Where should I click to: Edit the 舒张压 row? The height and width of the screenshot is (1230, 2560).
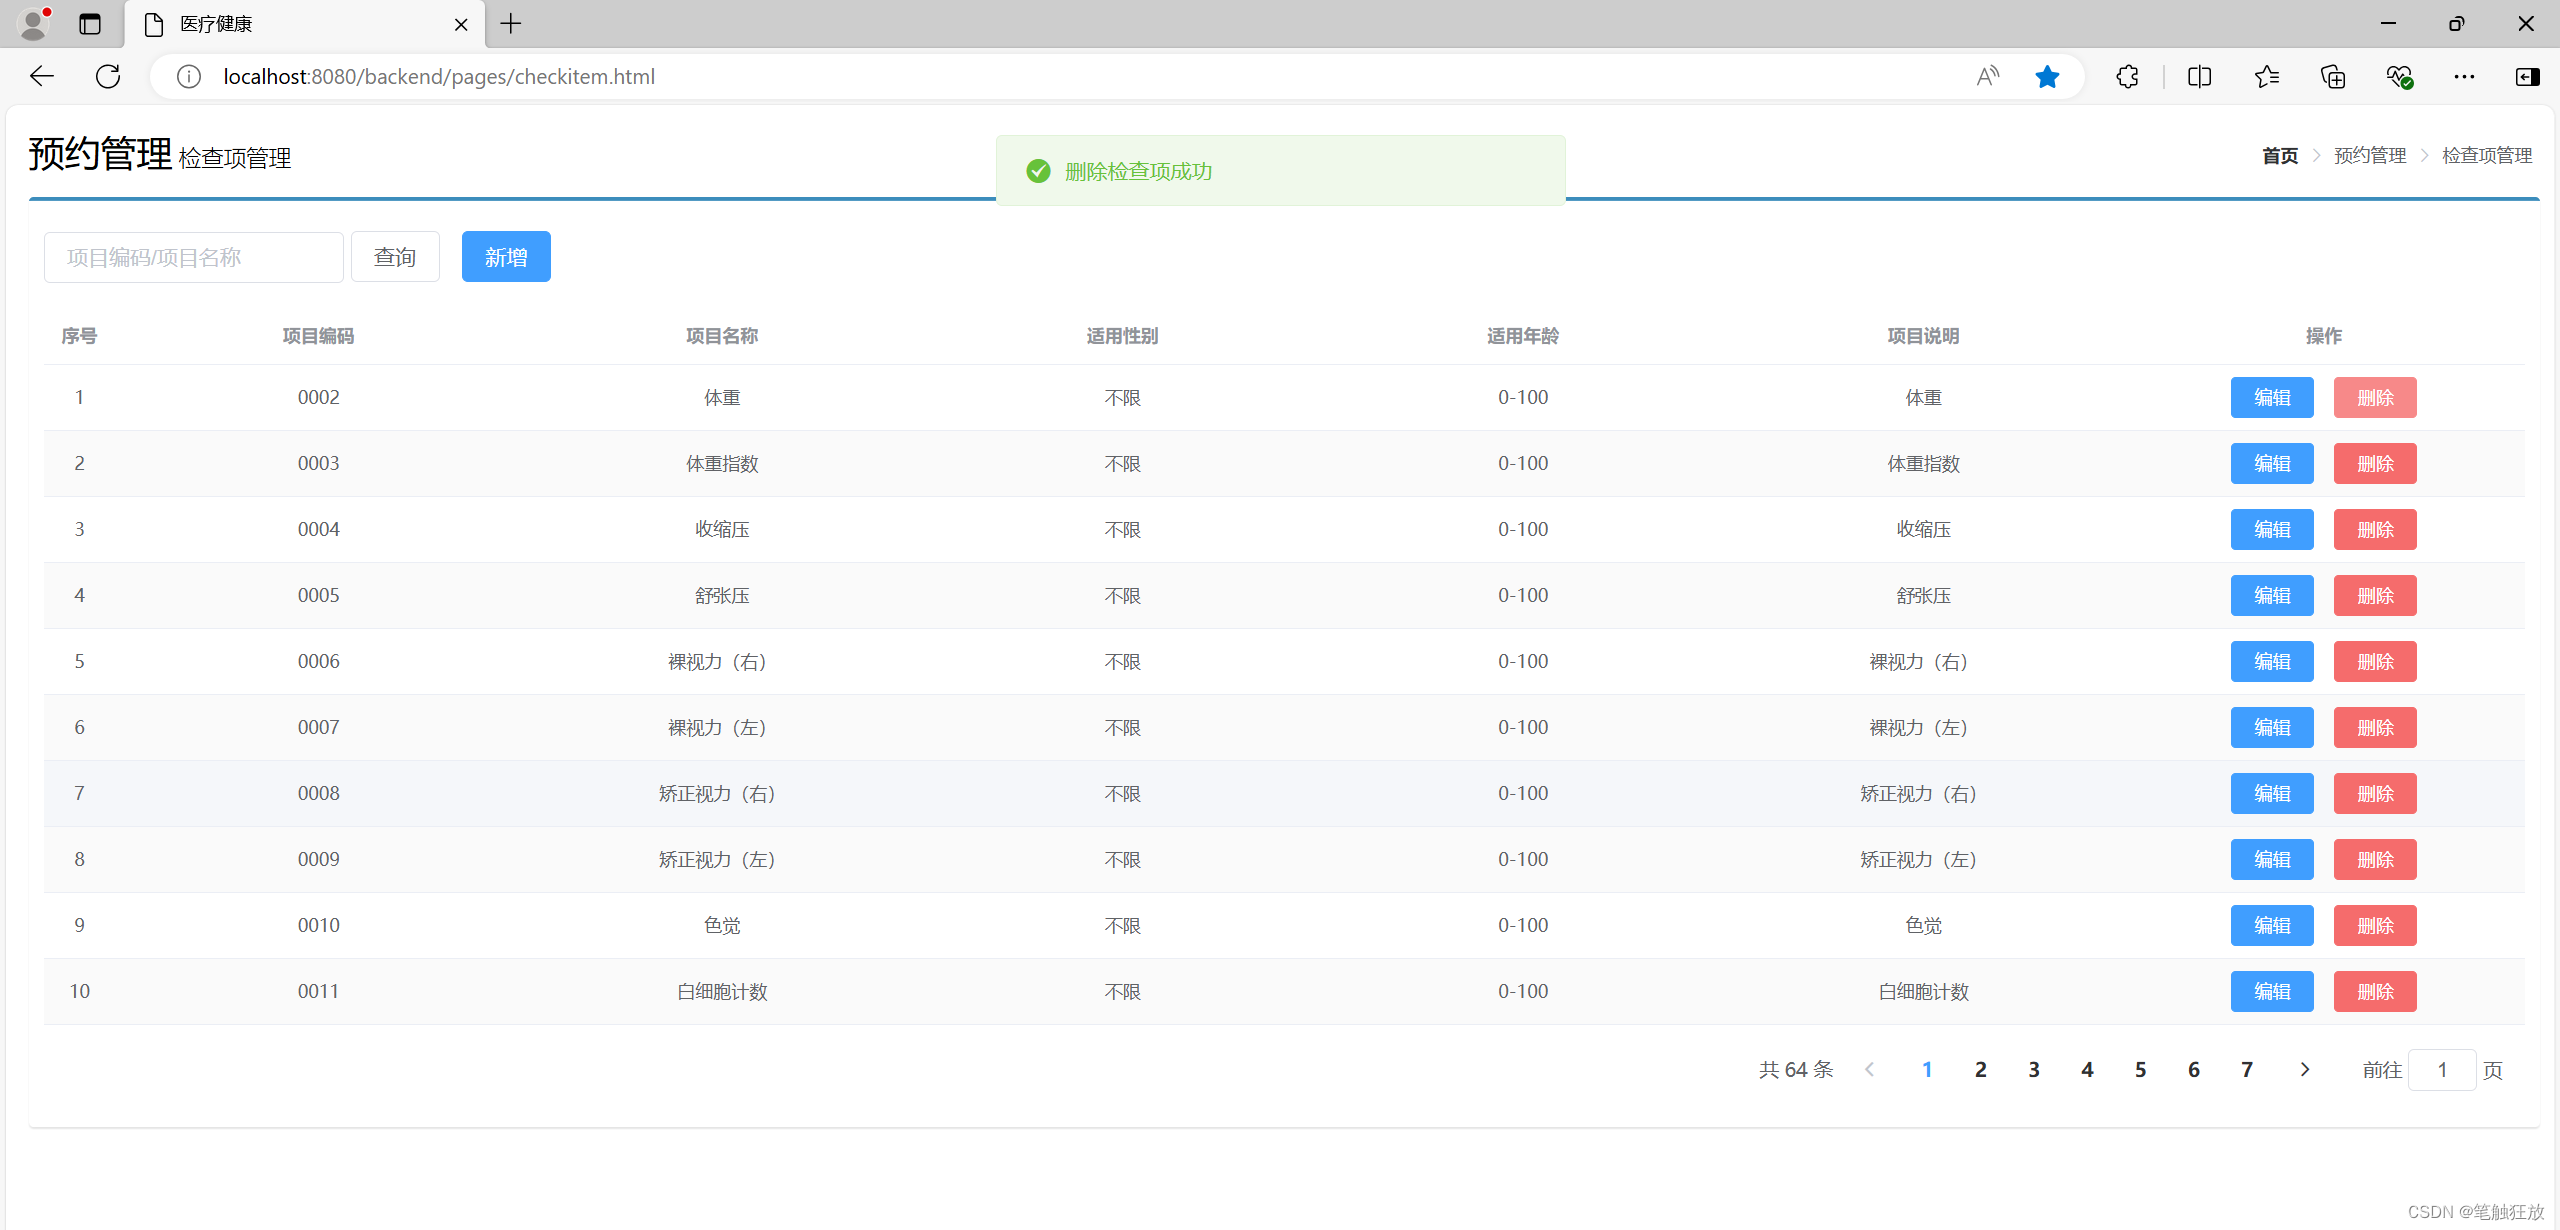coord(2272,595)
